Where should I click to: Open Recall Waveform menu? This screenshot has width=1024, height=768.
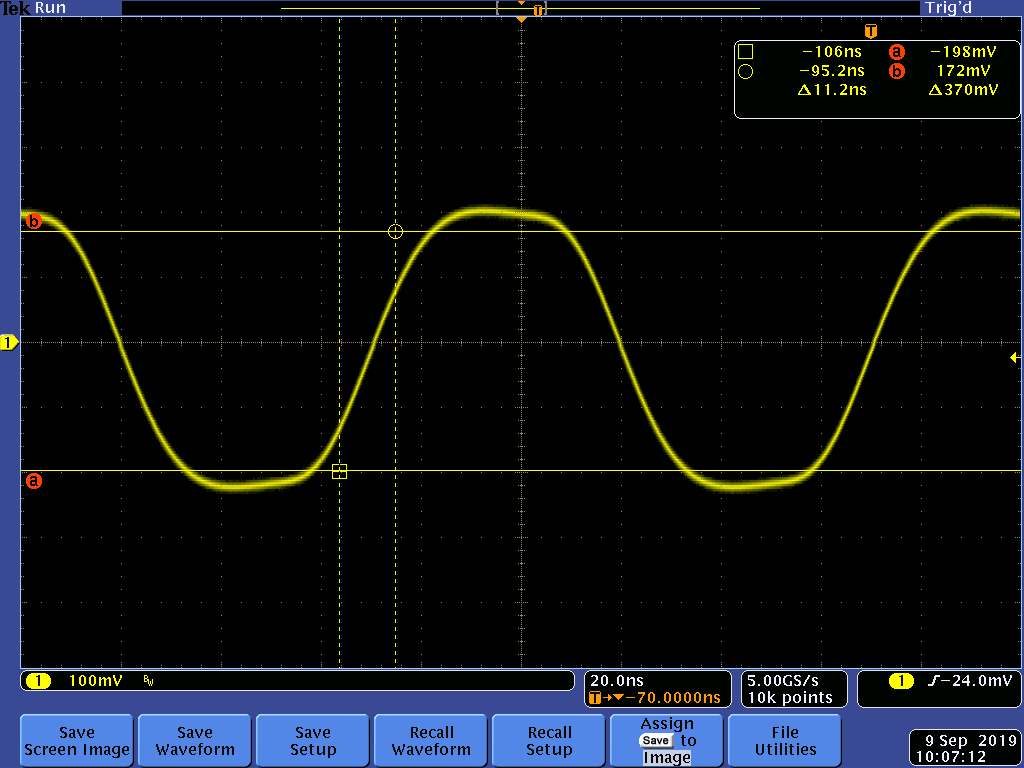(430, 741)
